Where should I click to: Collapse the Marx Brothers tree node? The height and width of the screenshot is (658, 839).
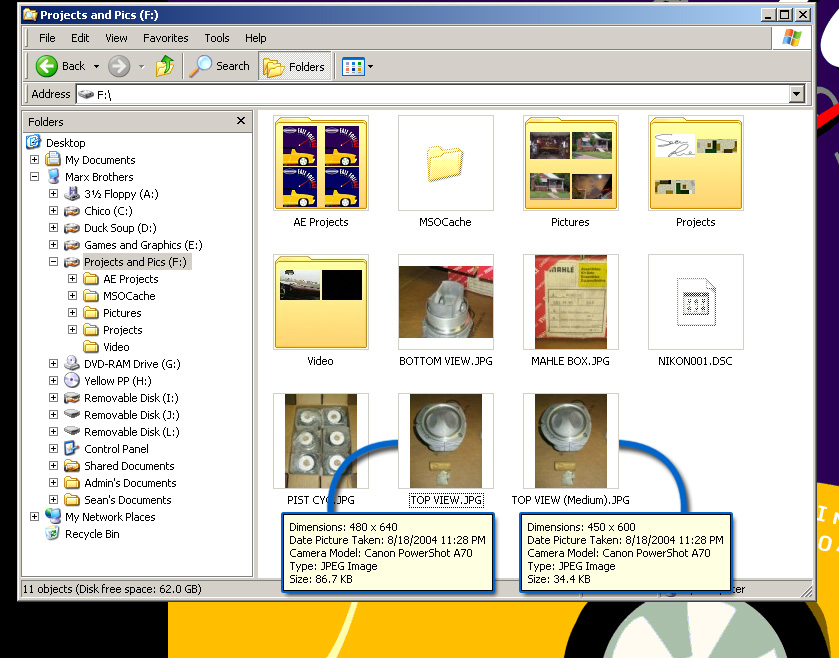[34, 177]
